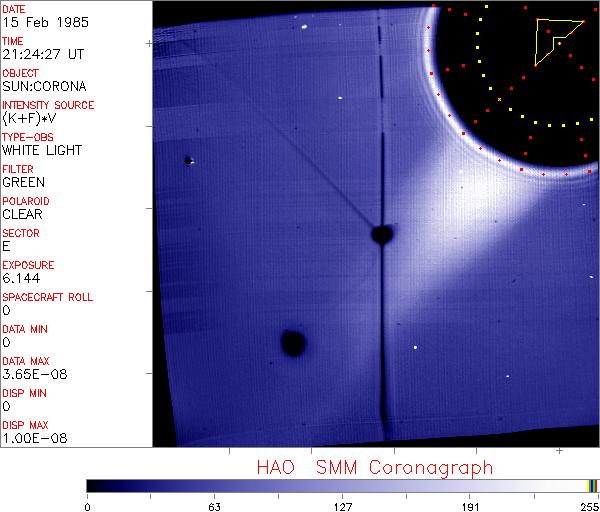Select the exposure value 6.144
This screenshot has width=600, height=512.
tap(21, 278)
